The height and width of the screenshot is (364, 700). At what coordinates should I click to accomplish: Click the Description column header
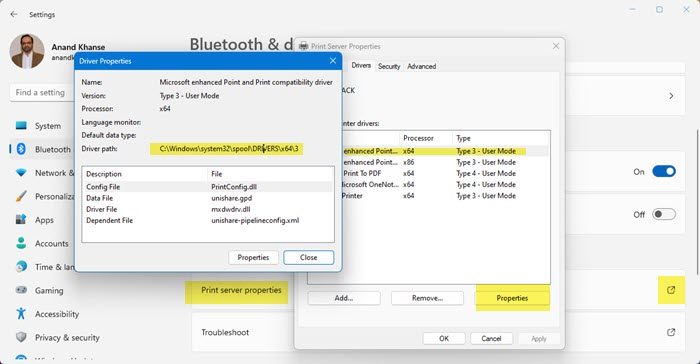click(145, 174)
